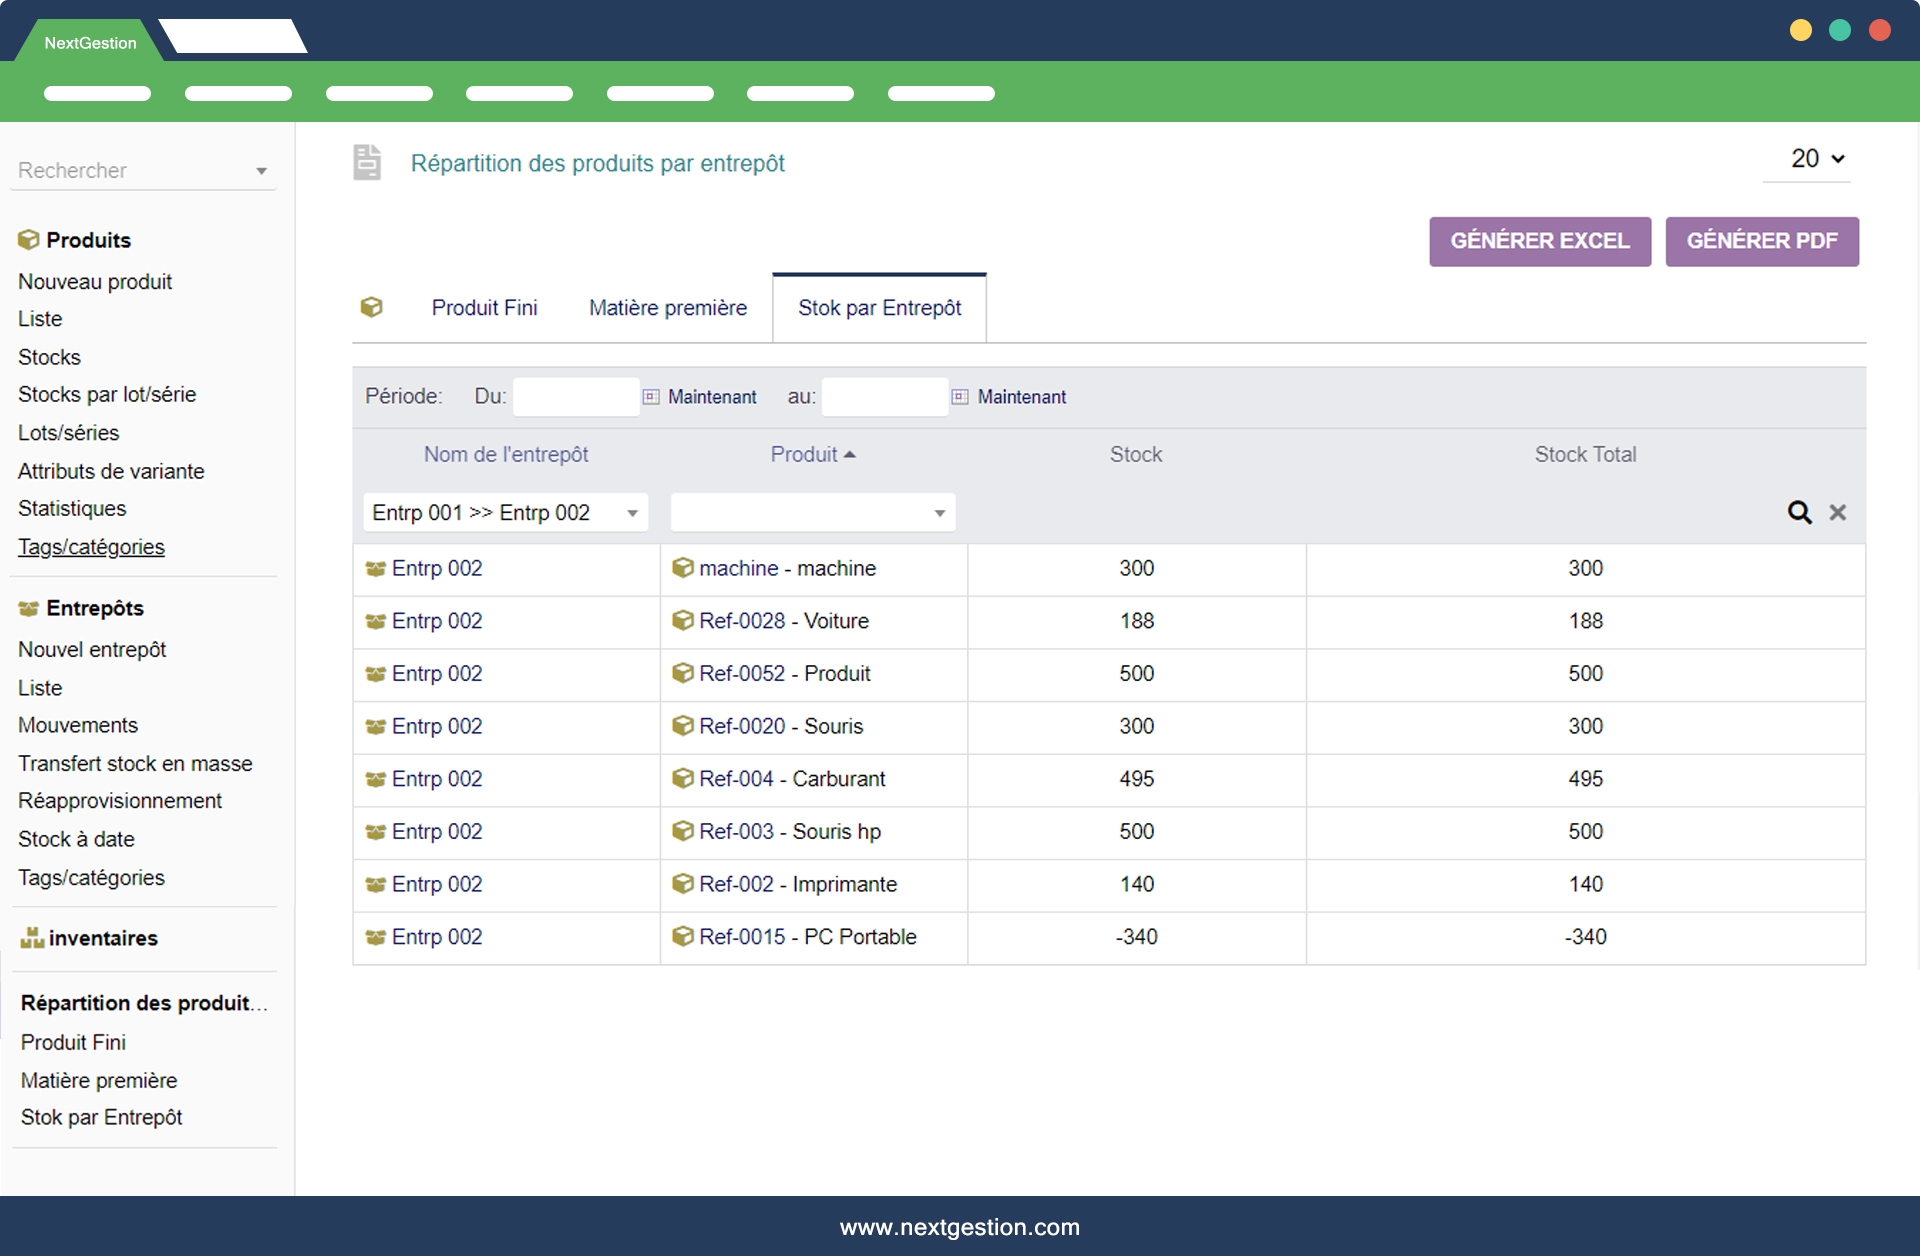Click the box icon left of Produit Fini tab
1920x1256 pixels.
coord(371,307)
